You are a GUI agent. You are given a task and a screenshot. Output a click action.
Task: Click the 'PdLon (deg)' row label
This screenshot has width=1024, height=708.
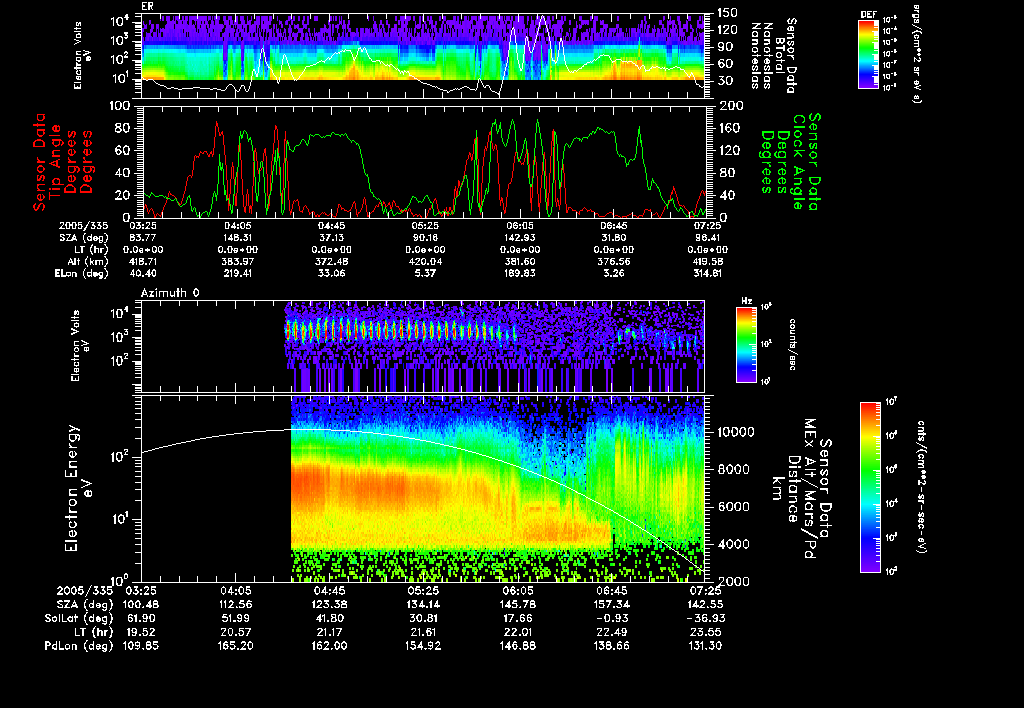(x=78, y=646)
